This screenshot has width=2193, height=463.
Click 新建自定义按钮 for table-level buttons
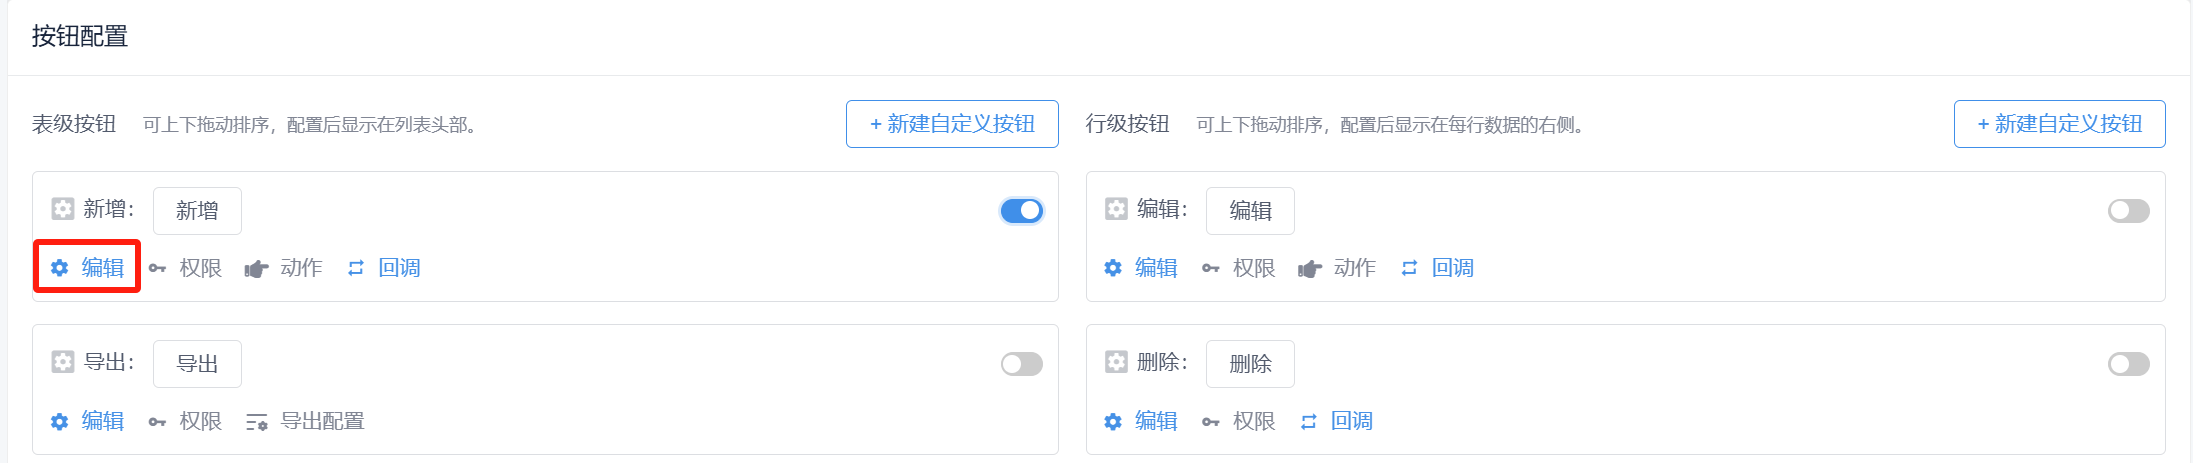tap(952, 124)
